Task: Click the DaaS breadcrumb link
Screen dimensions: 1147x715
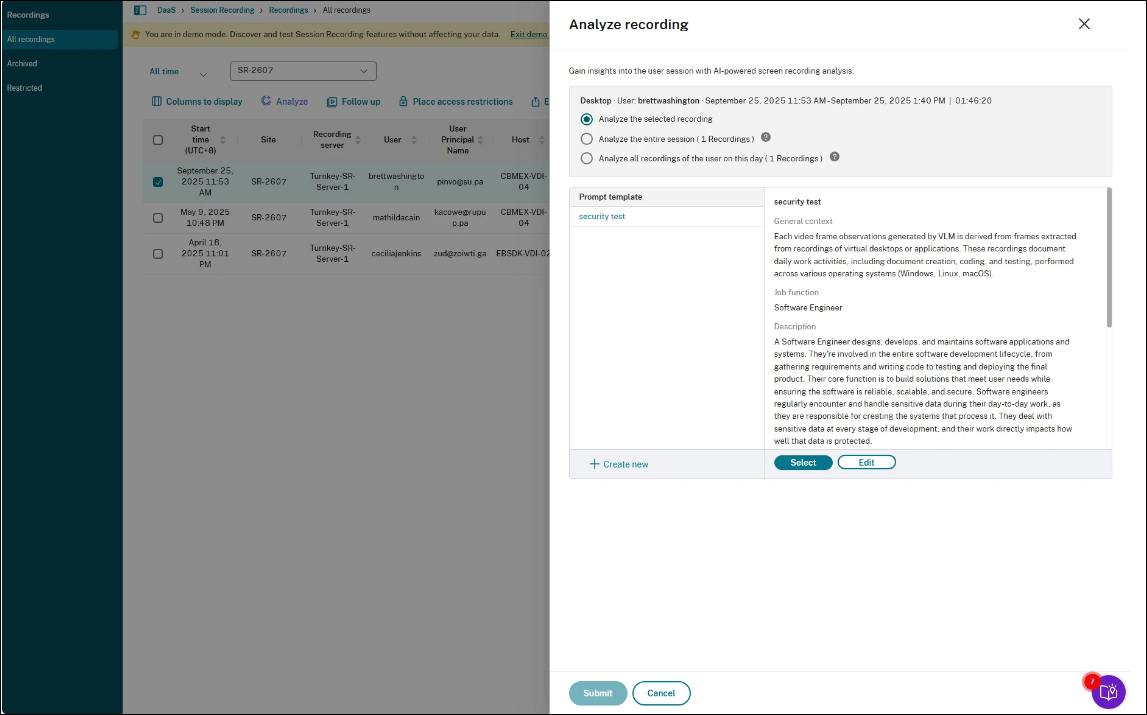Action: tap(166, 10)
